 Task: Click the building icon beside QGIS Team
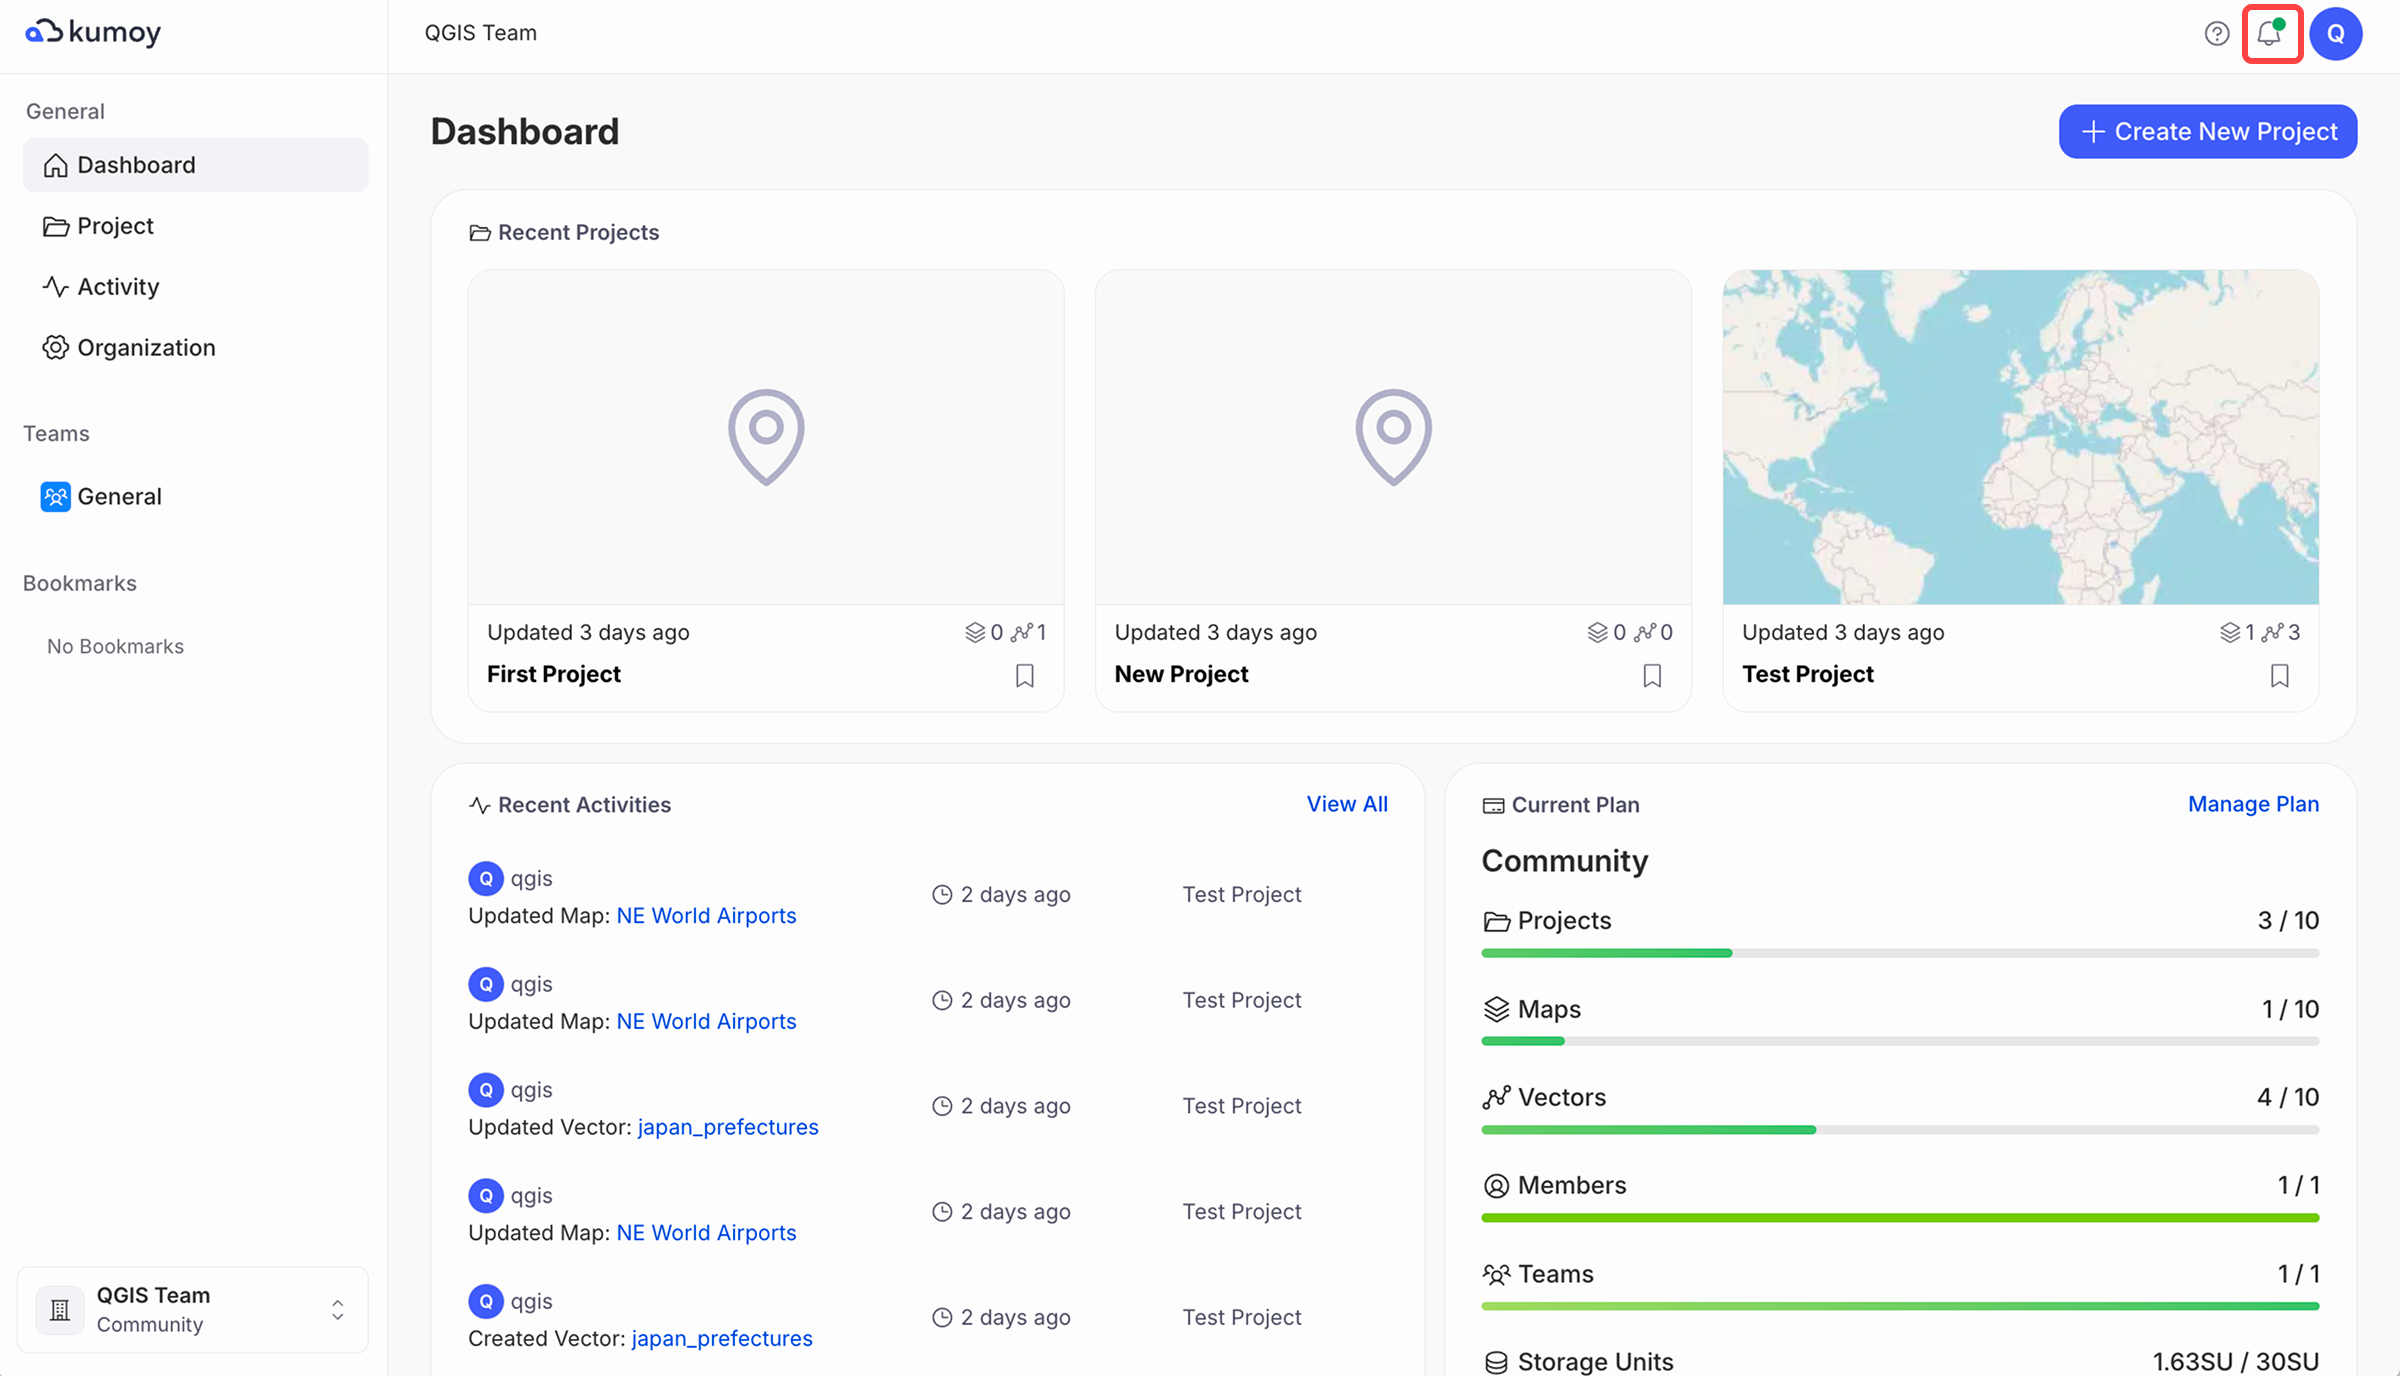pyautogui.click(x=60, y=1309)
